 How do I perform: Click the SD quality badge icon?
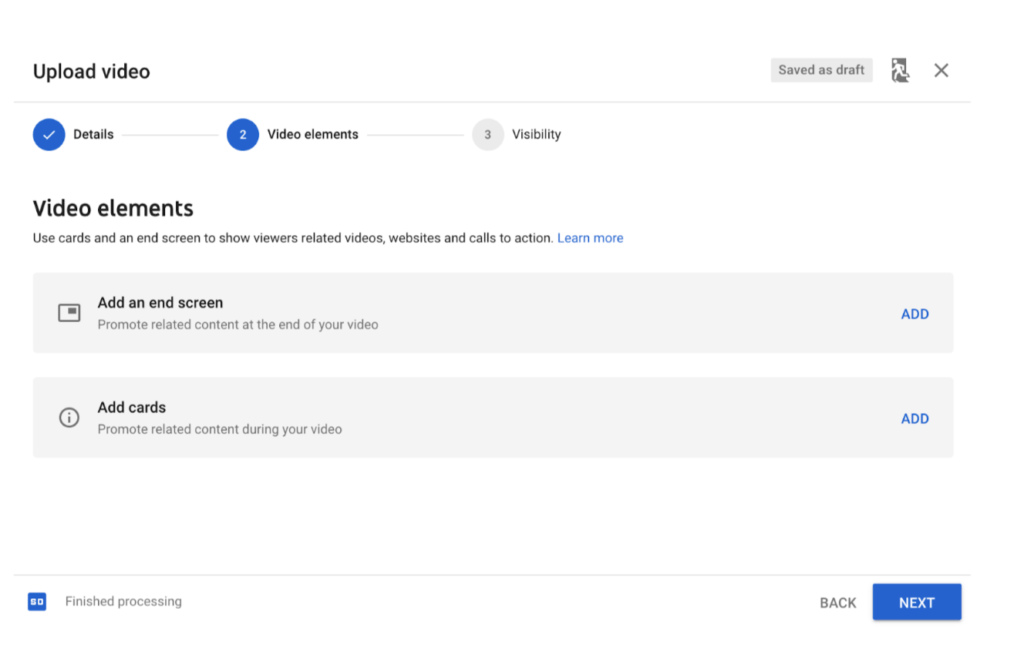click(37, 602)
